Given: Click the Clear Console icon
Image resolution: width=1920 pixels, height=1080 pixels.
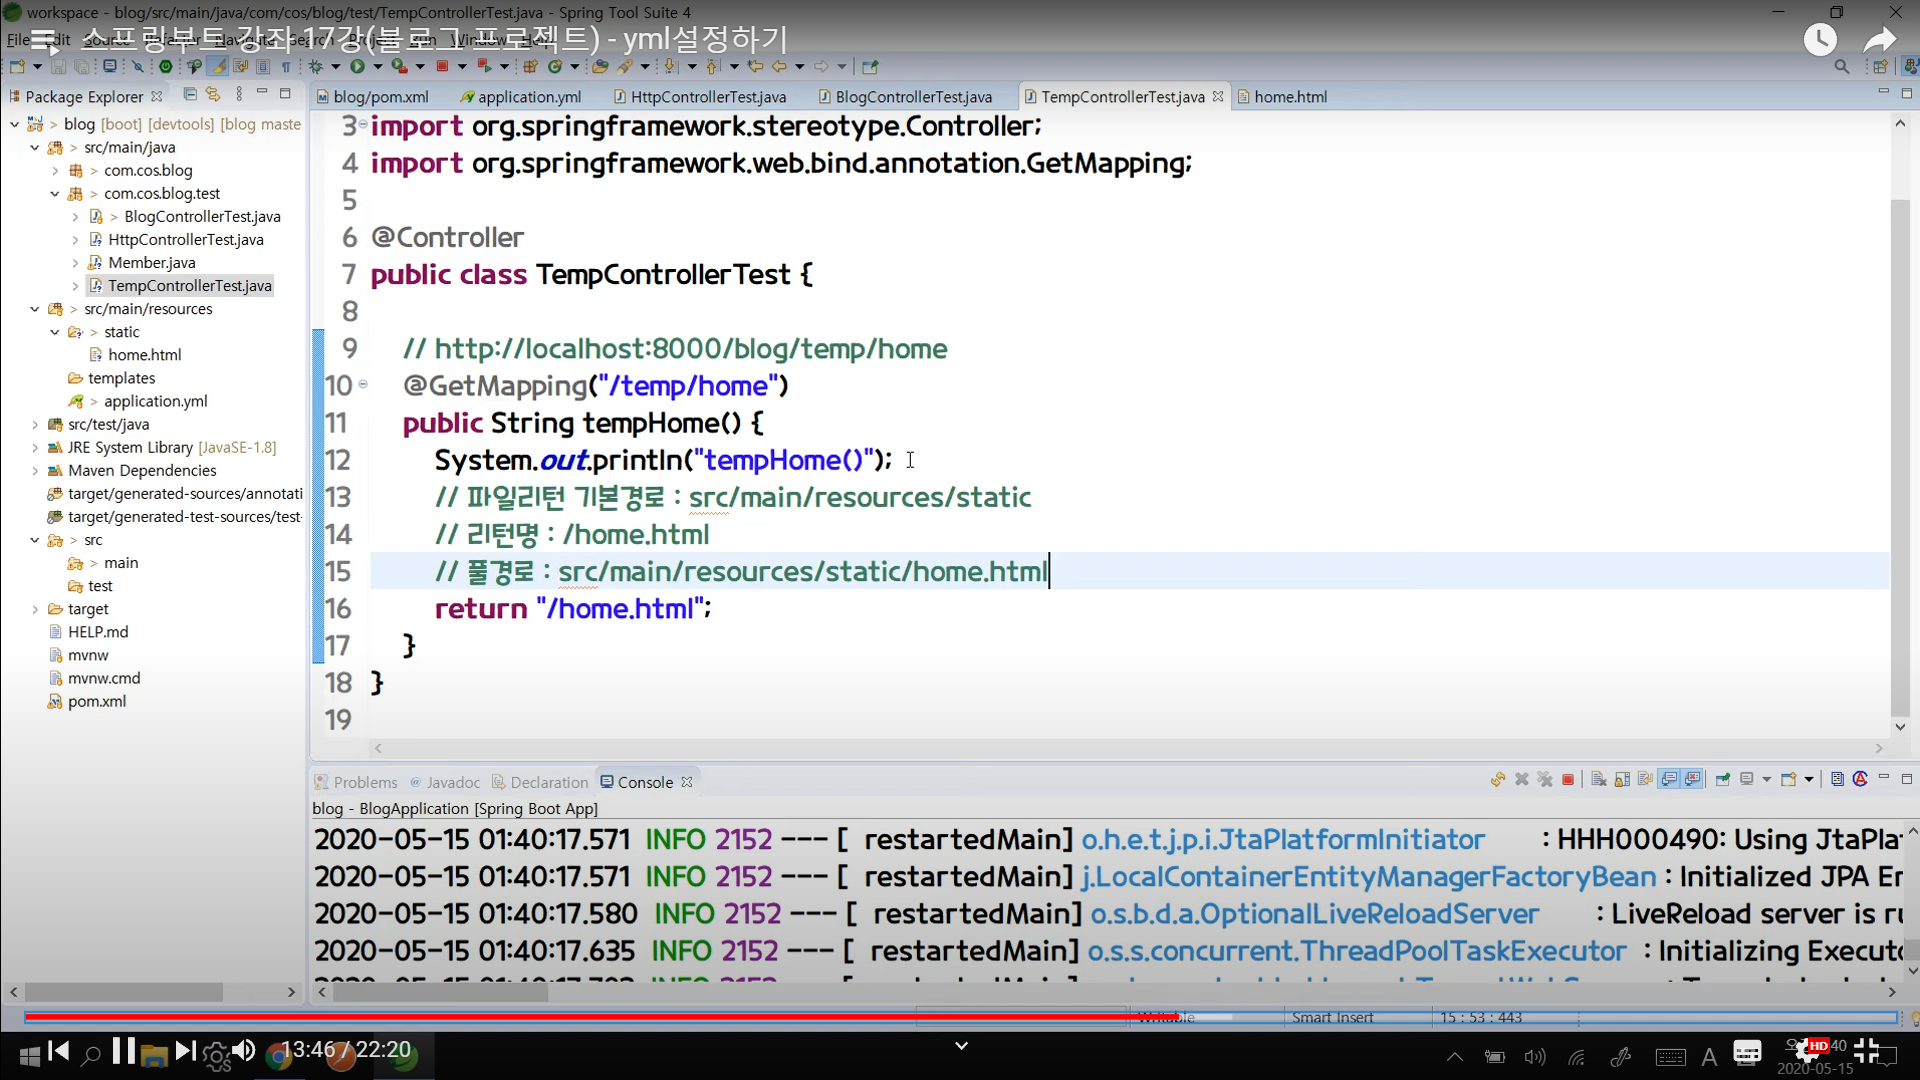Looking at the screenshot, I should pos(1599,779).
